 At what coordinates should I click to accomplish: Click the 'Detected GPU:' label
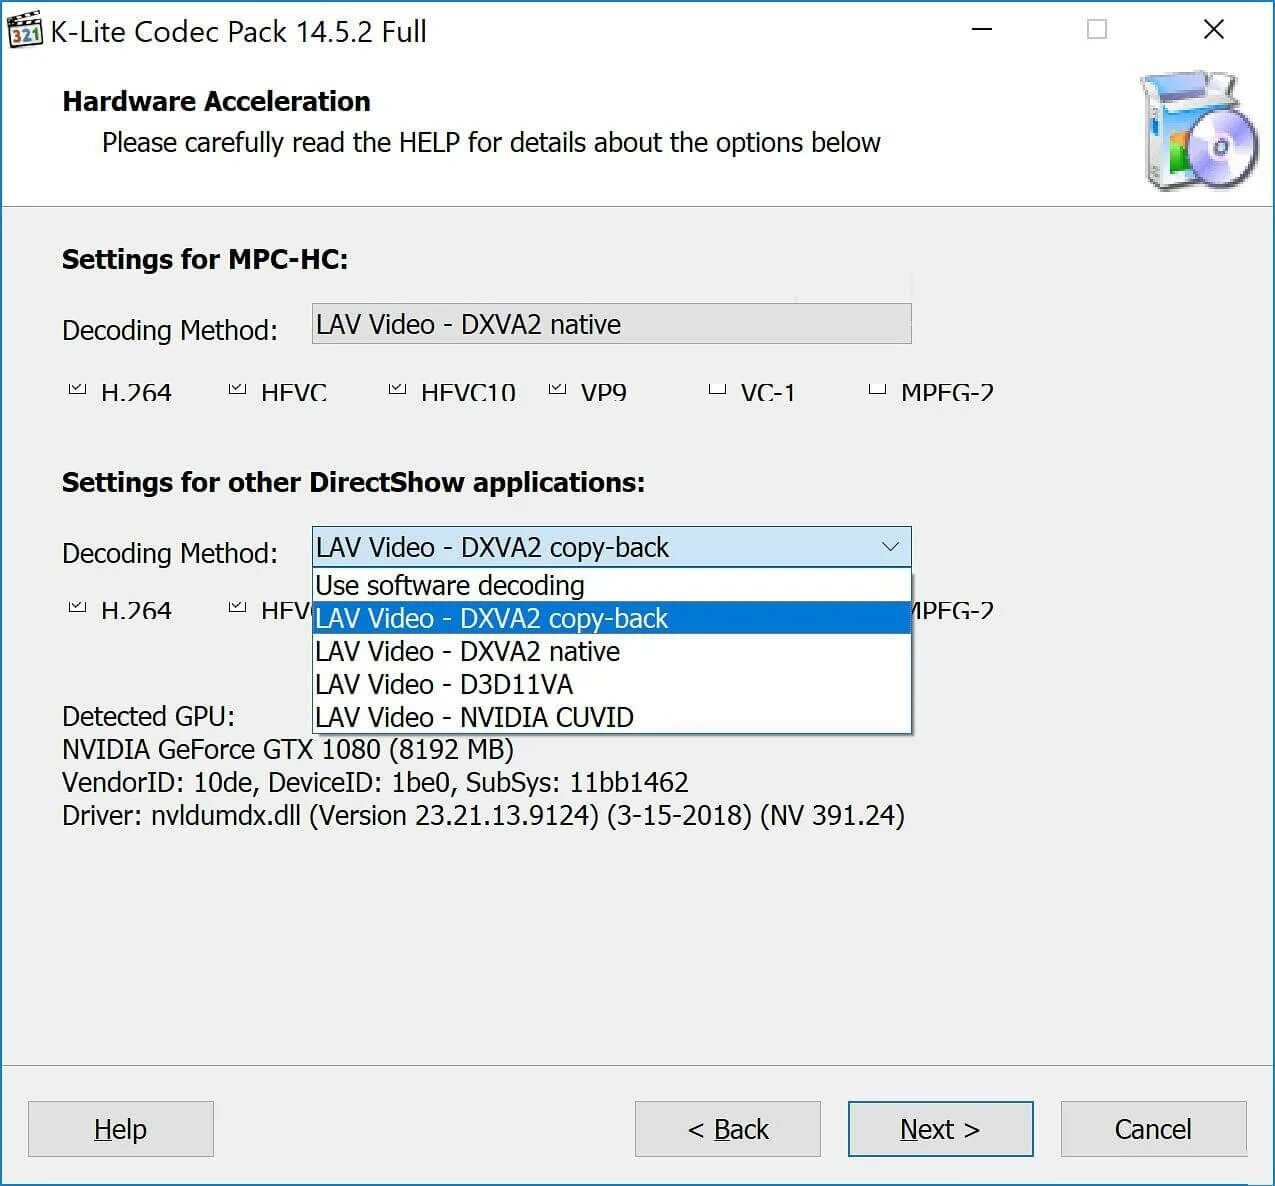[148, 716]
